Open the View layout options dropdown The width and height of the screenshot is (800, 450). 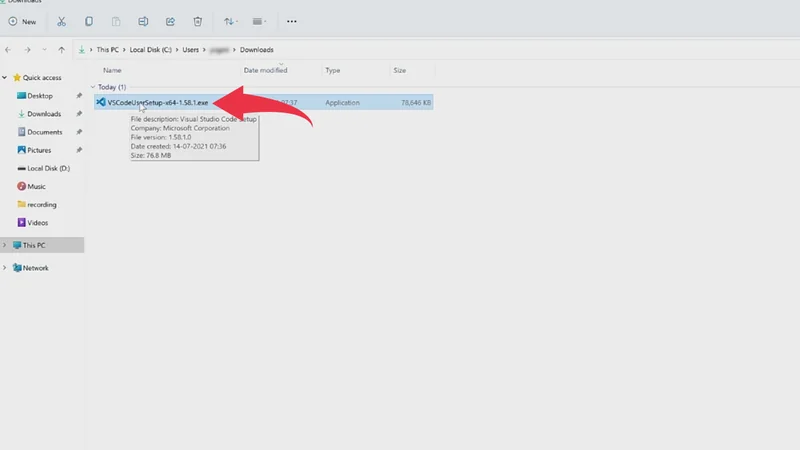point(260,21)
